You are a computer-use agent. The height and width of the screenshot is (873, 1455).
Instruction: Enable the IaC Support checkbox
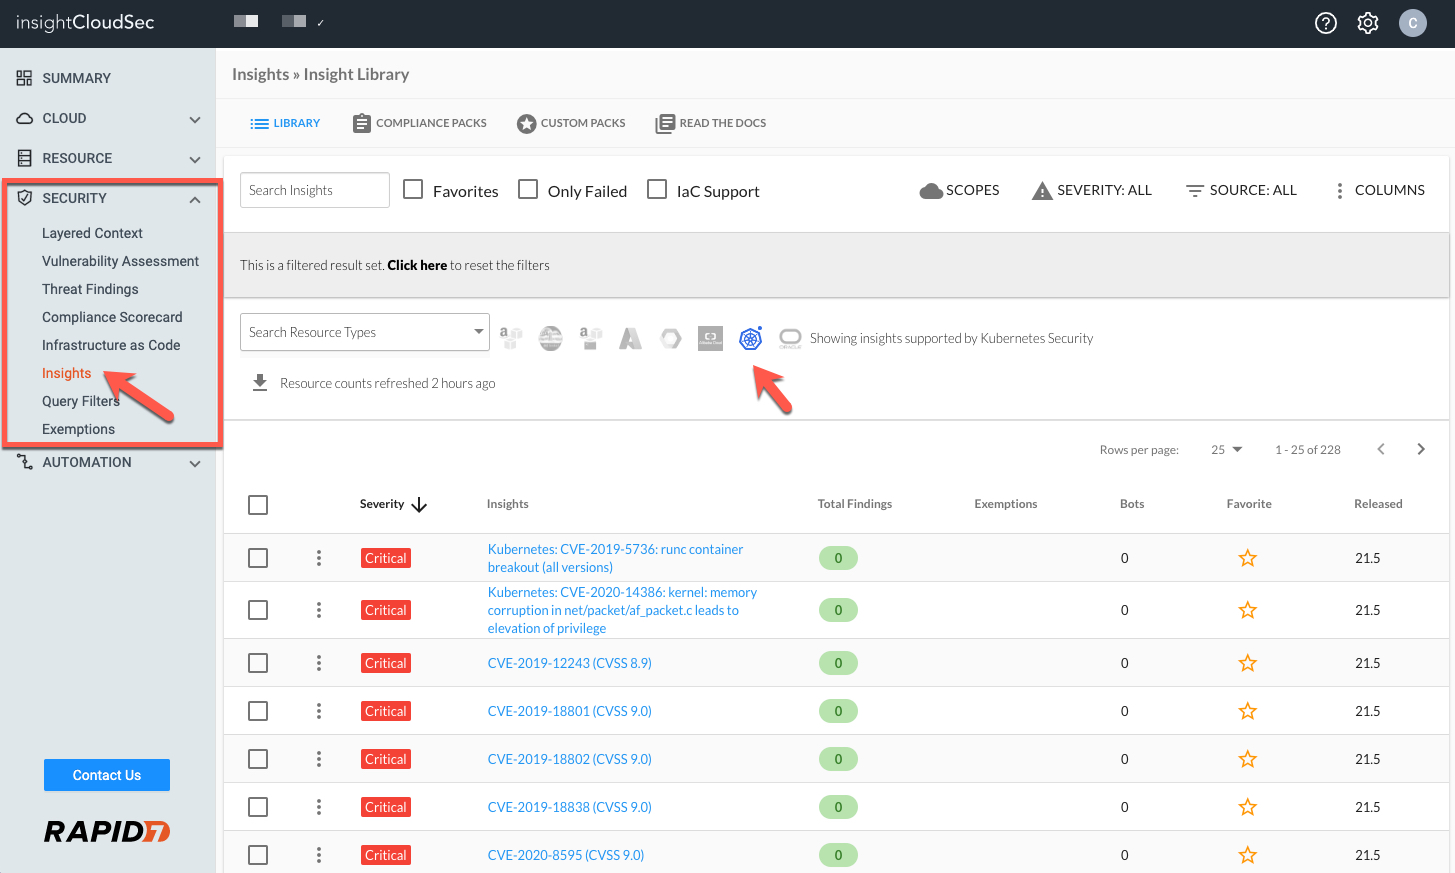coord(657,189)
